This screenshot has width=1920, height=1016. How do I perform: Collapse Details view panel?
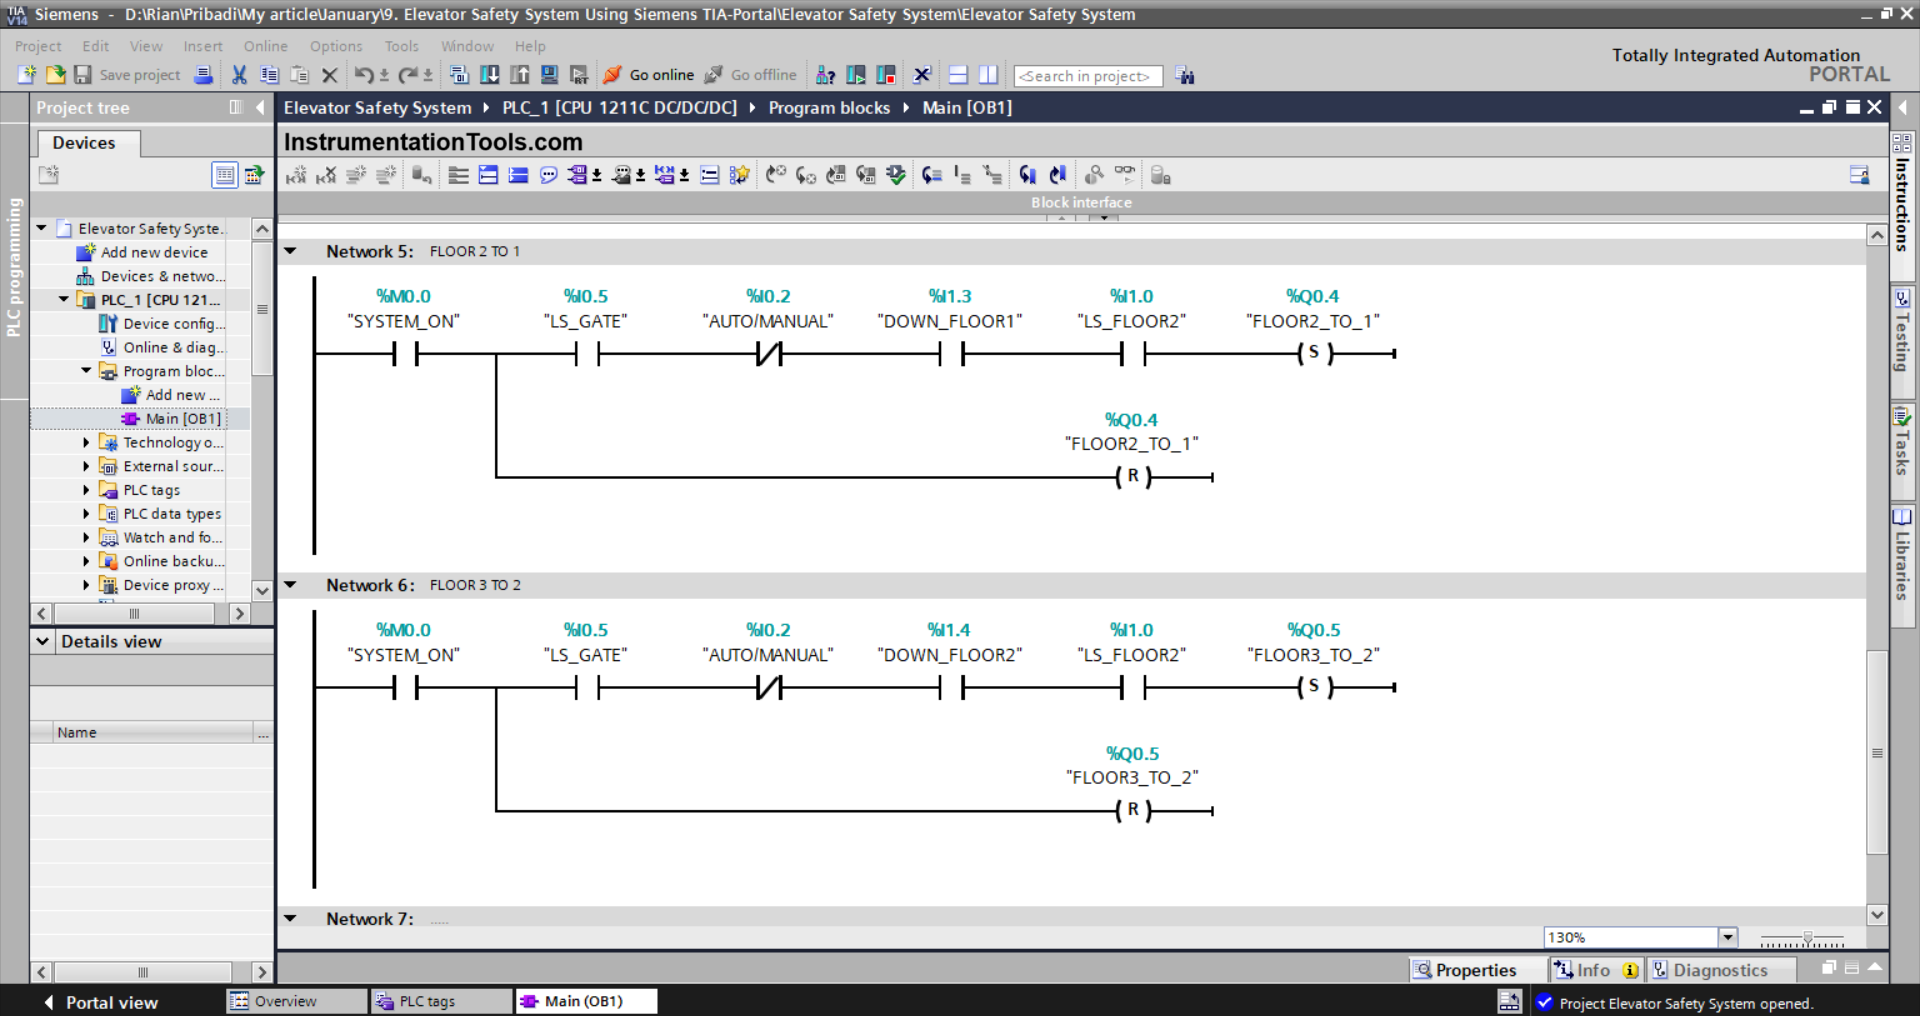point(43,641)
